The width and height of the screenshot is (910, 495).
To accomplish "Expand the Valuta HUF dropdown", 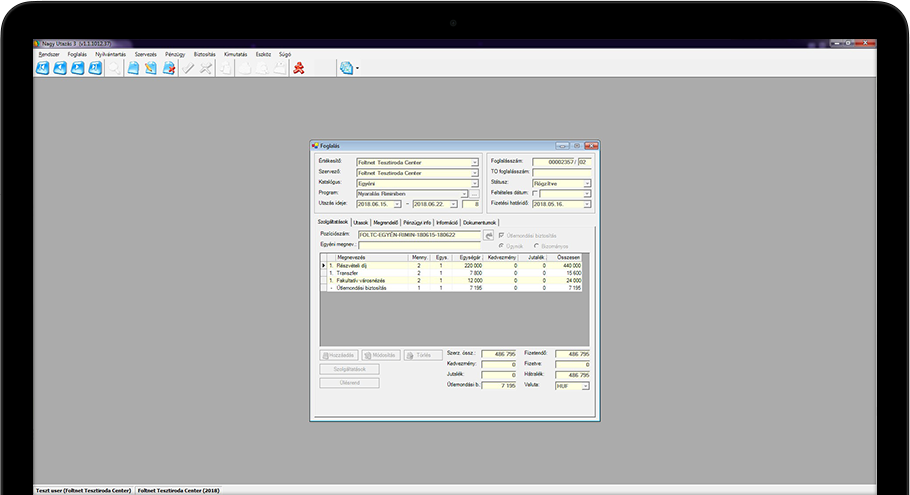I will pos(585,386).
